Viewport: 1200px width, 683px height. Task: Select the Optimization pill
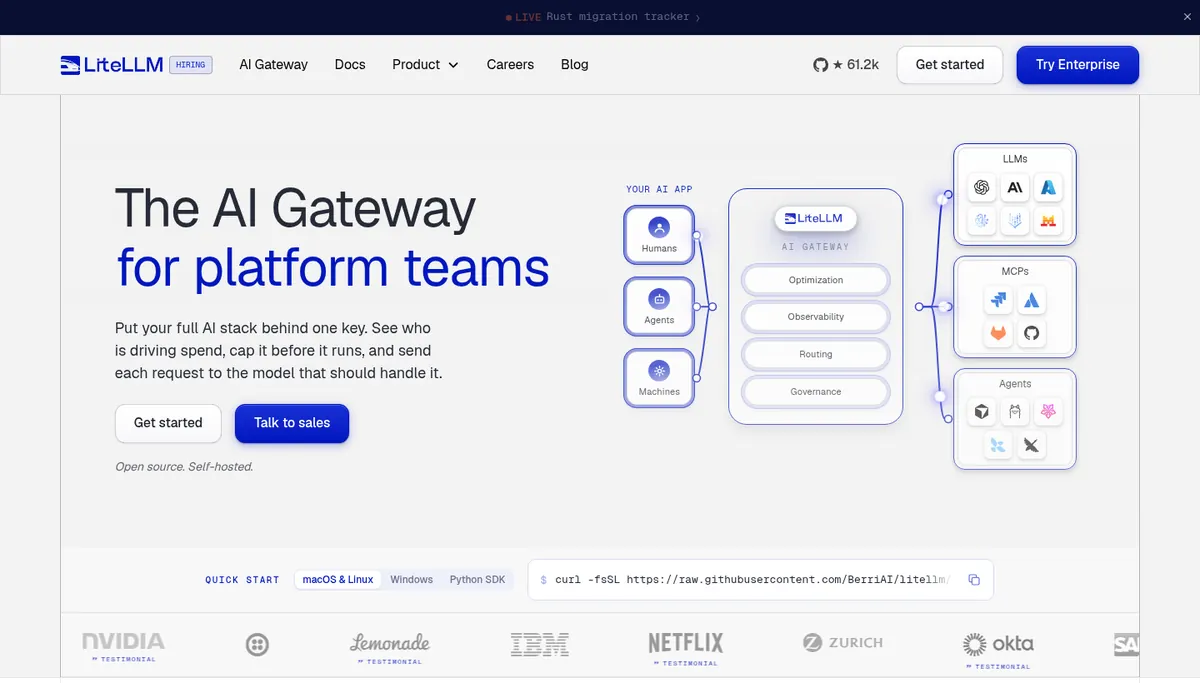[816, 280]
